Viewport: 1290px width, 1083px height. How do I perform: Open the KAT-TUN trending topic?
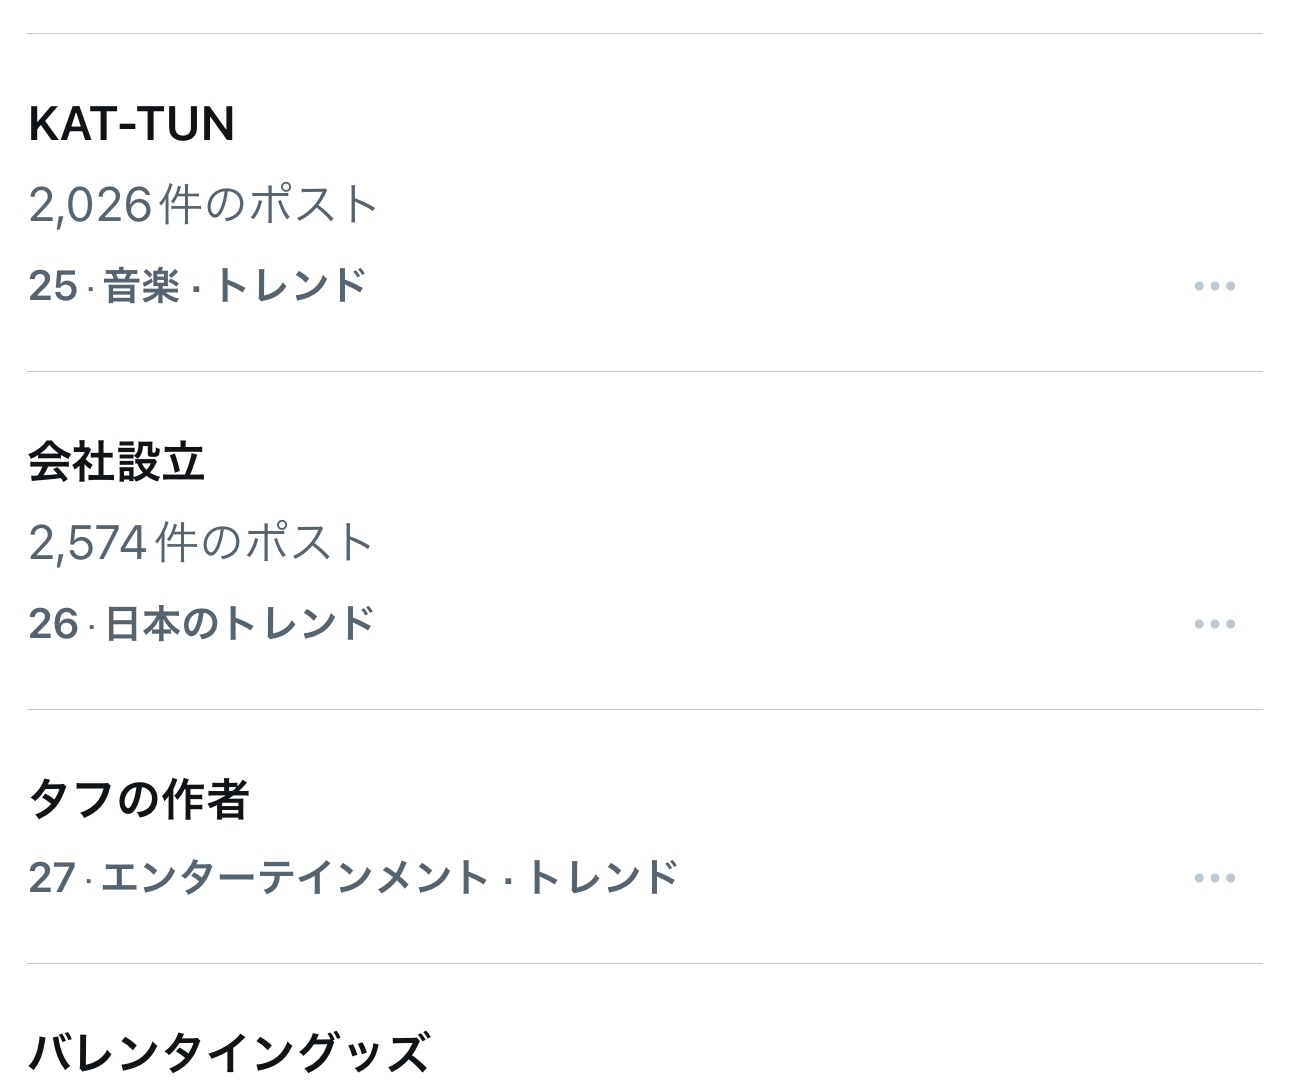tap(132, 124)
